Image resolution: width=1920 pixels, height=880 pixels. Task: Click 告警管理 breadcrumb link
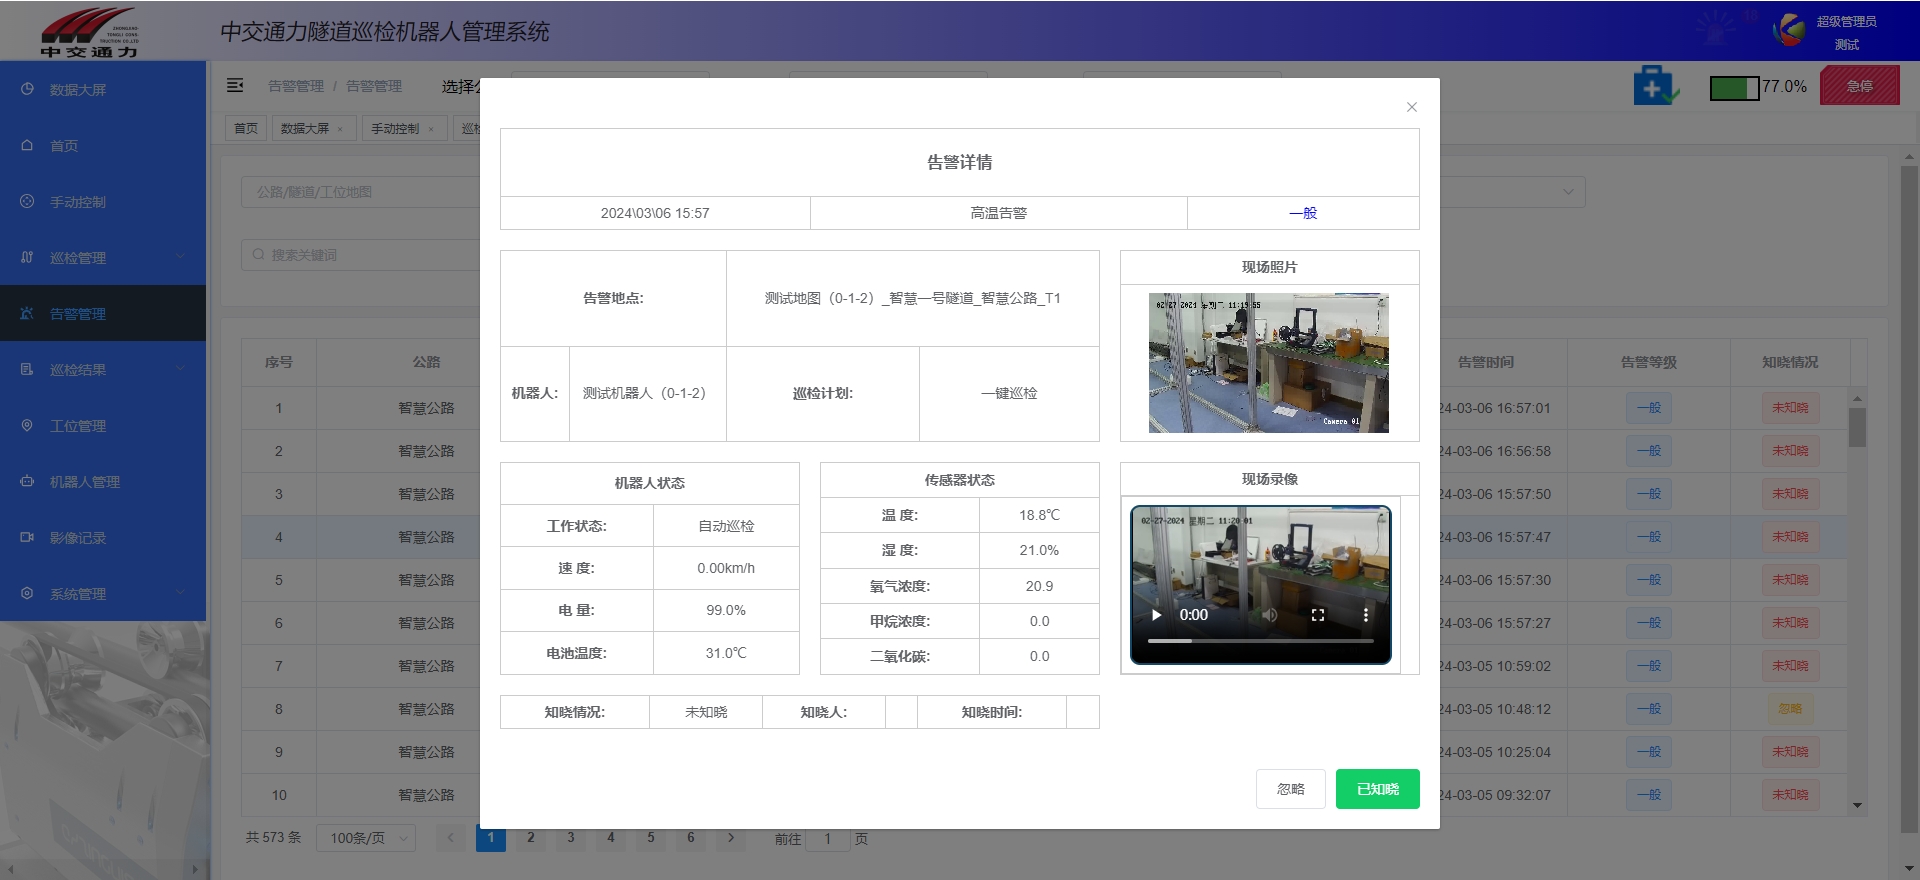click(x=374, y=86)
